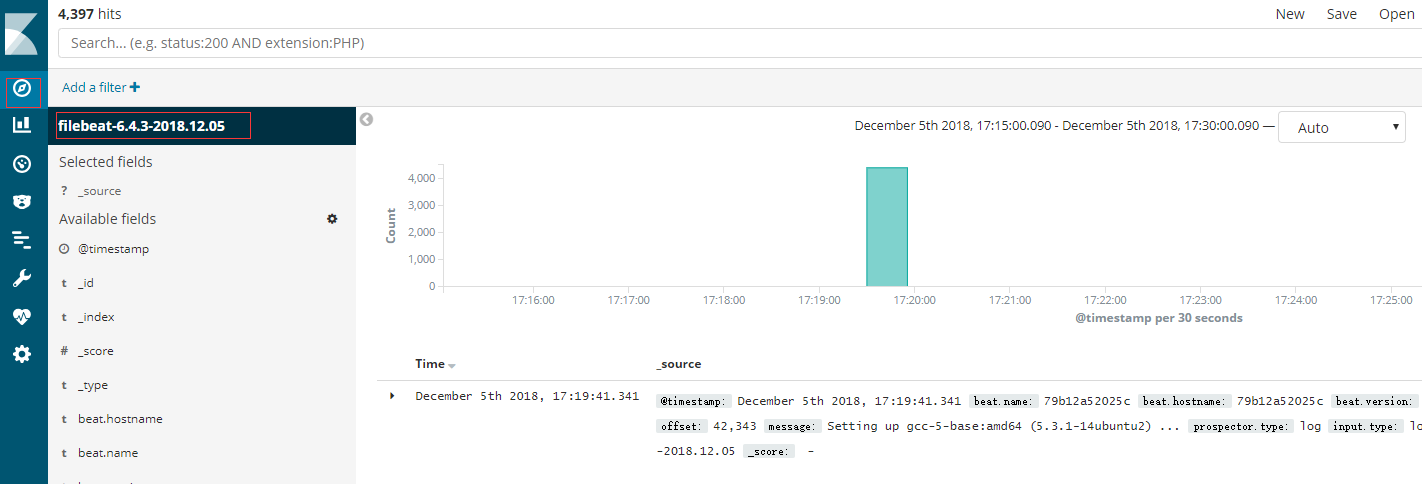
Task: Sort by the Time column arrow
Action: [452, 366]
